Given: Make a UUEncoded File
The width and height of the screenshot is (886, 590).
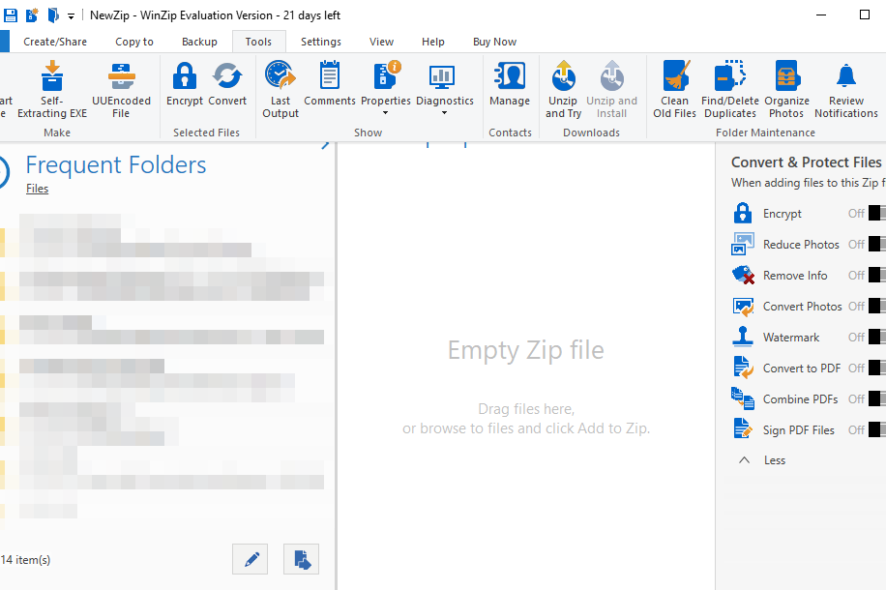Looking at the screenshot, I should point(121,76).
